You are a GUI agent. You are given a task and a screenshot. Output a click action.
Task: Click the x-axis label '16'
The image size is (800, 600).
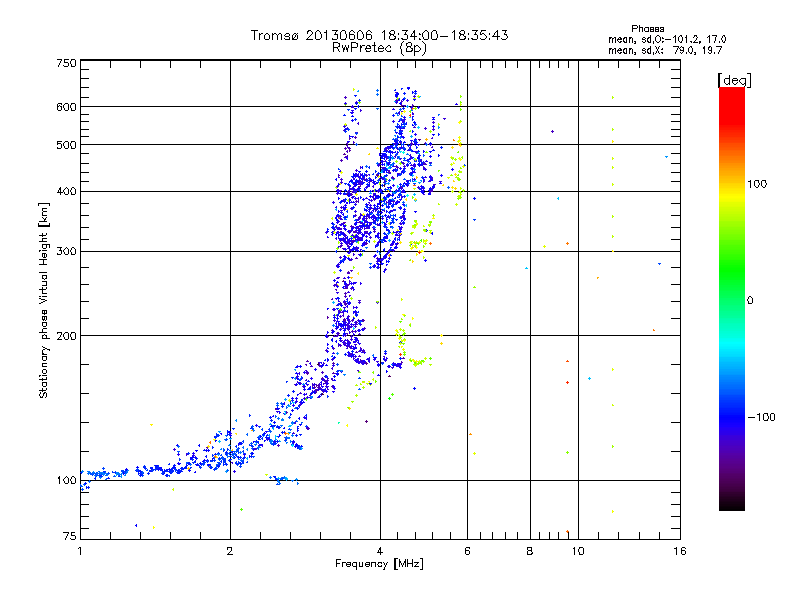tap(680, 551)
